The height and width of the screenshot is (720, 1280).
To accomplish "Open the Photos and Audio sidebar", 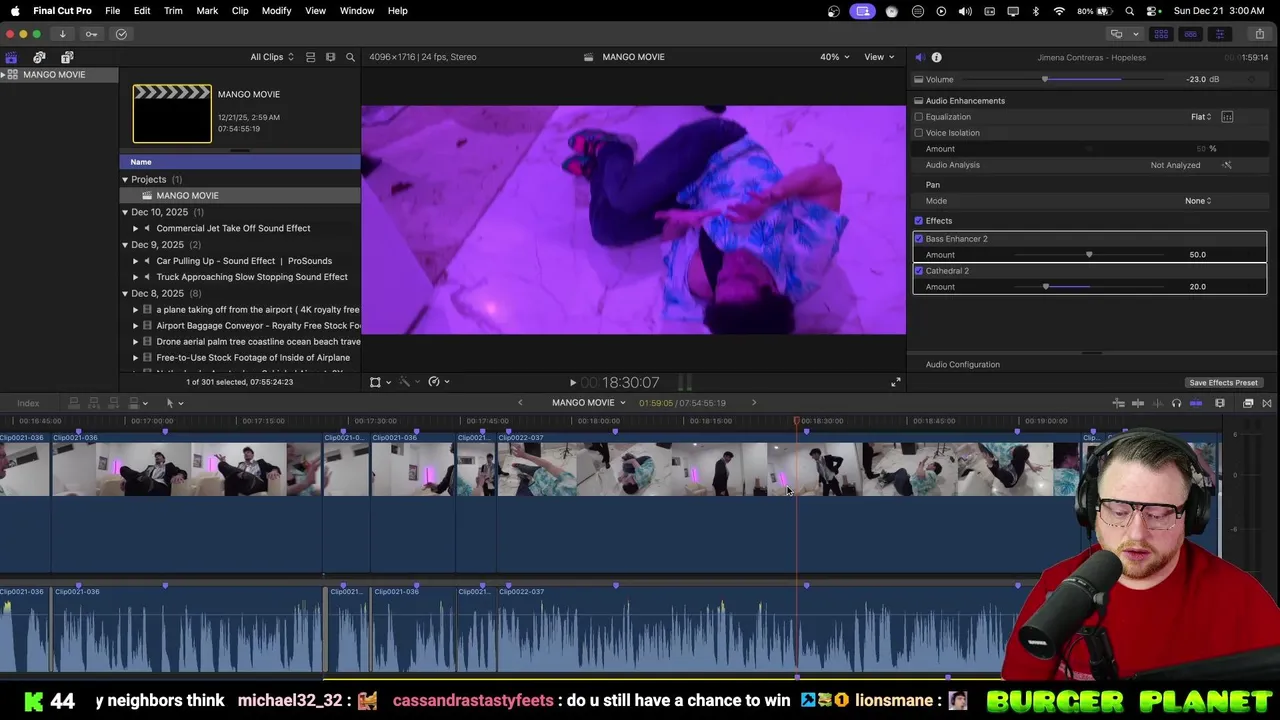I will 39,57.
